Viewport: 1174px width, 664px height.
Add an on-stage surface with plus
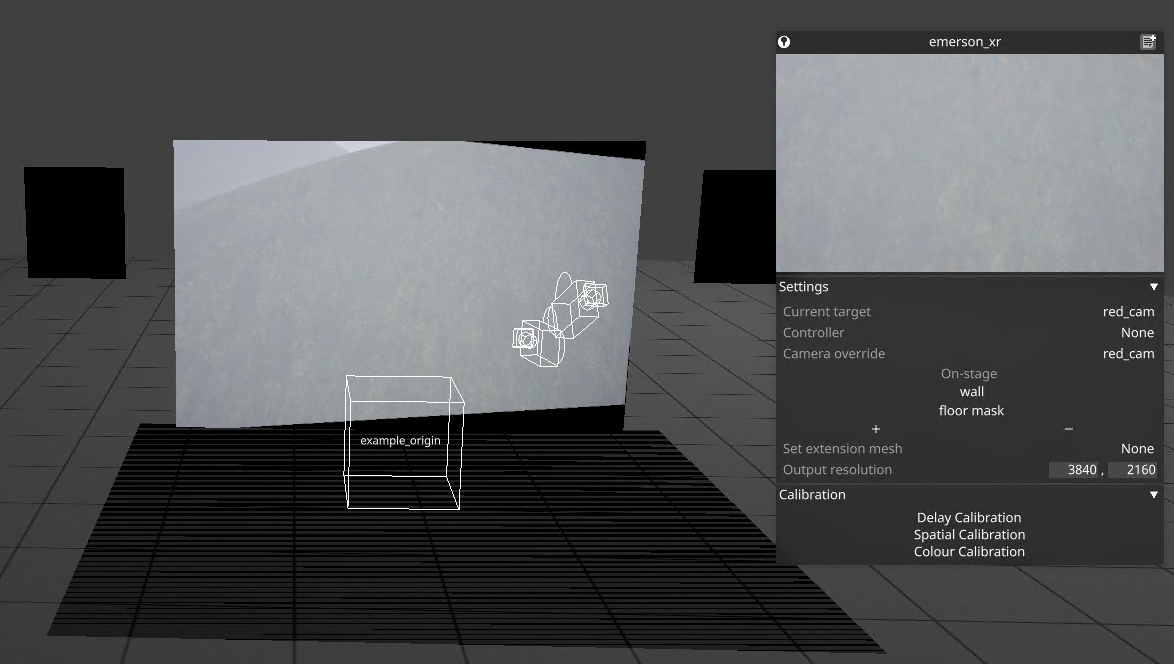876,429
